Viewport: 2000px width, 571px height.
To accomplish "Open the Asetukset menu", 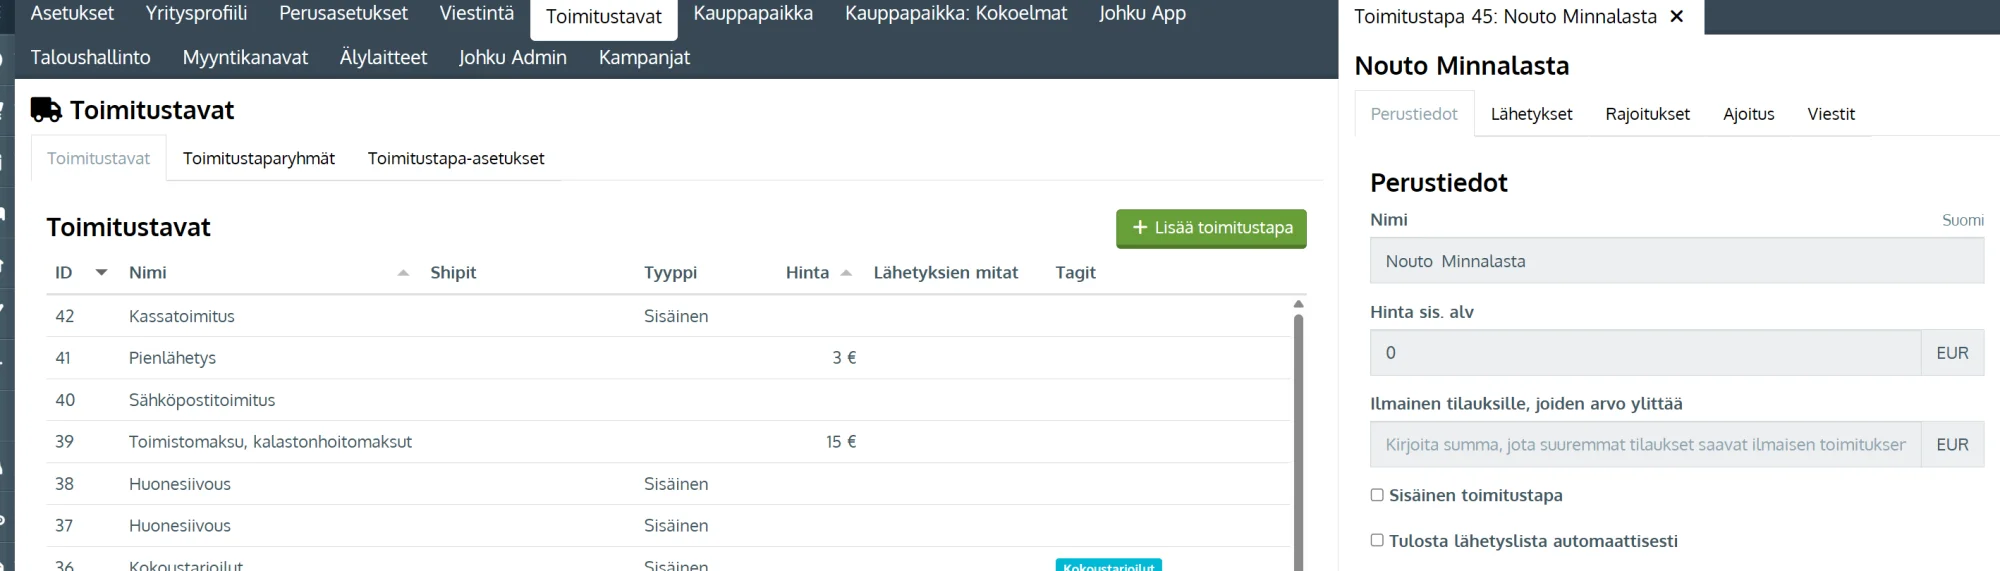I will click(72, 14).
